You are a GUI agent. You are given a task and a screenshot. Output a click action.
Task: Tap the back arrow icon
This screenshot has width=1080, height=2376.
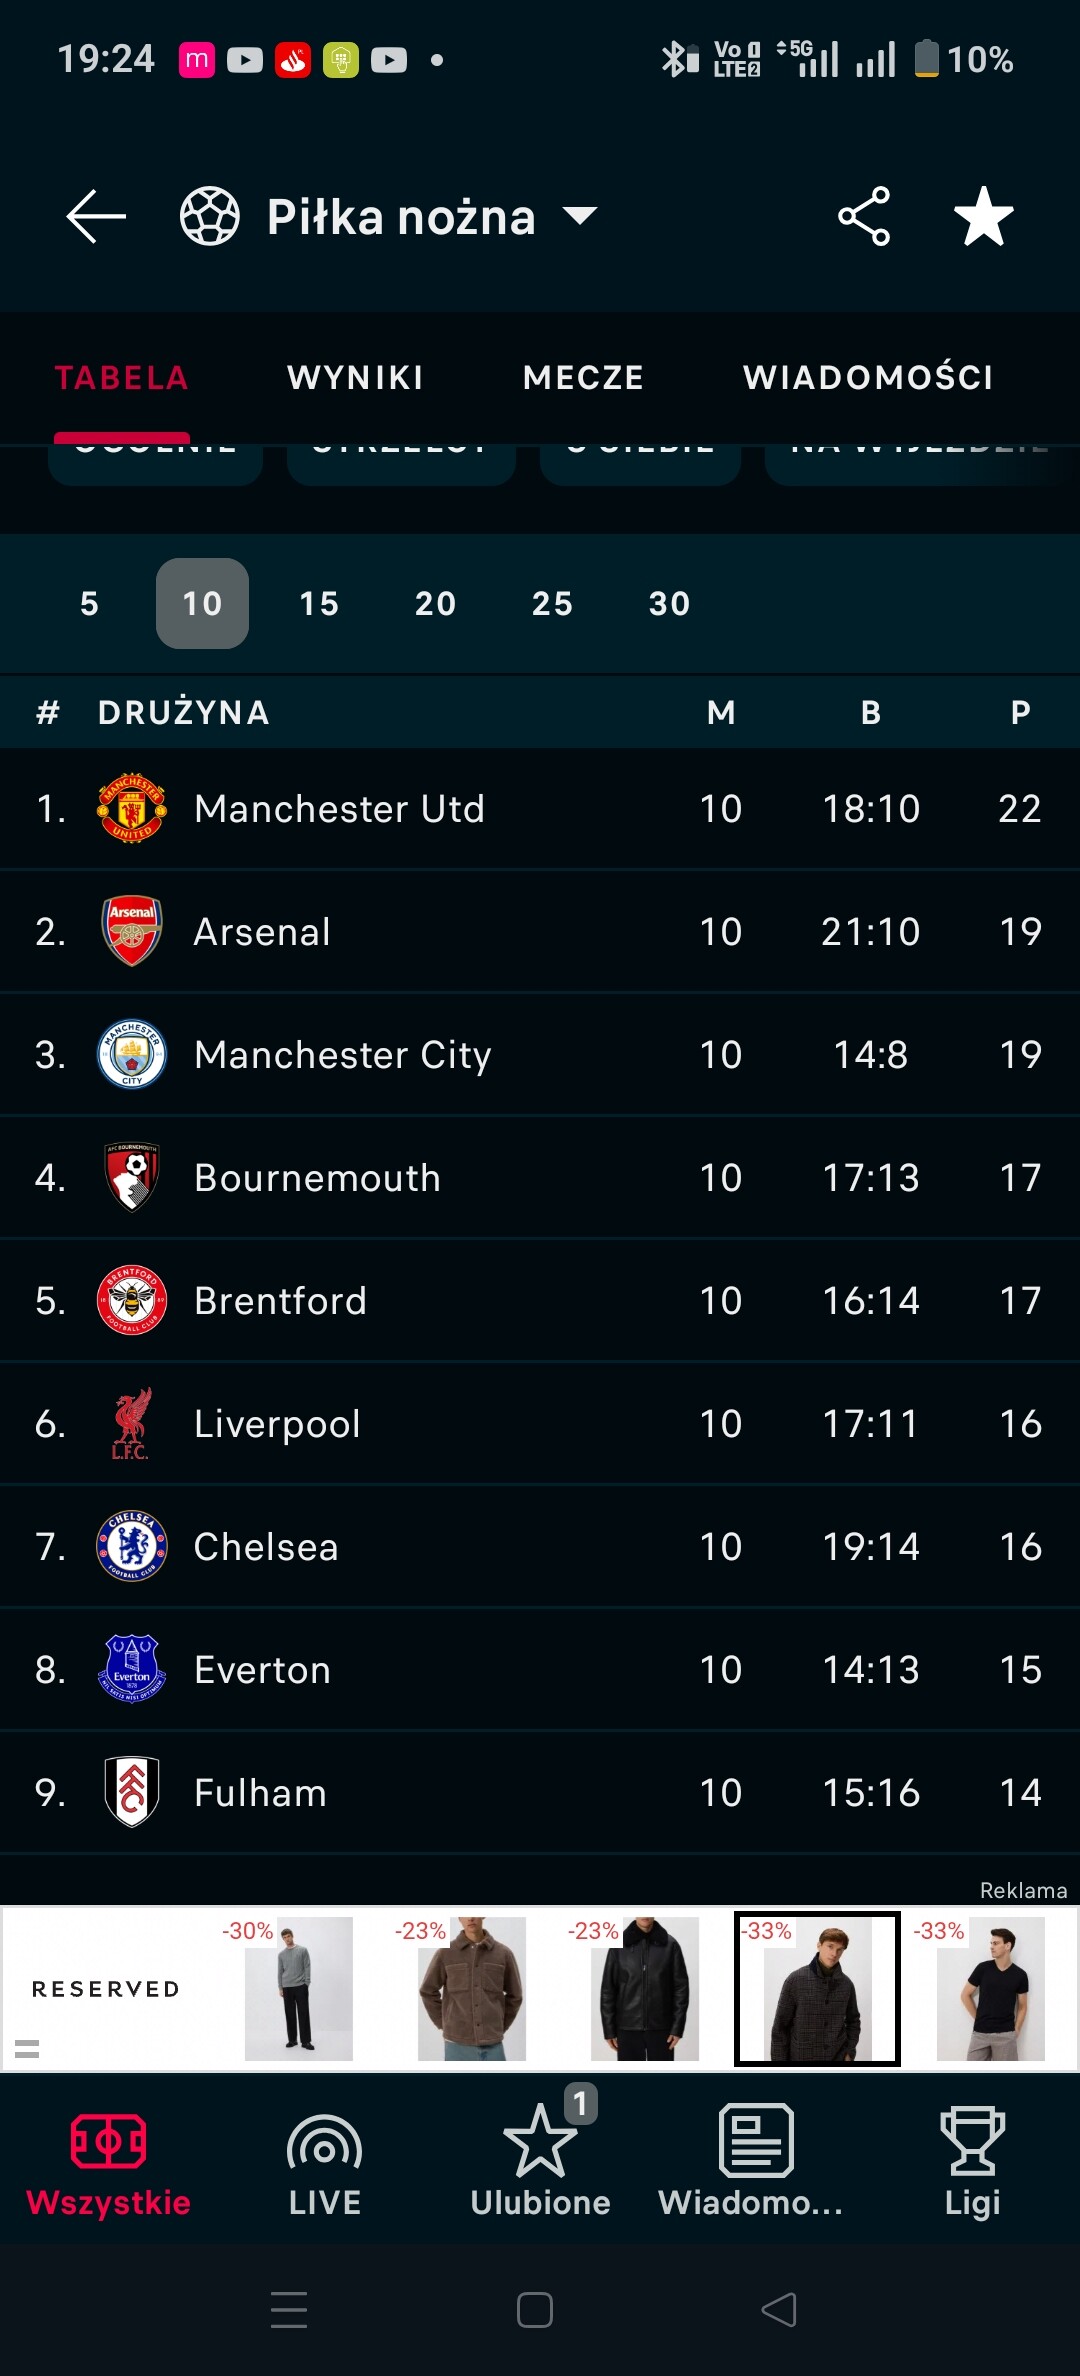click(96, 216)
